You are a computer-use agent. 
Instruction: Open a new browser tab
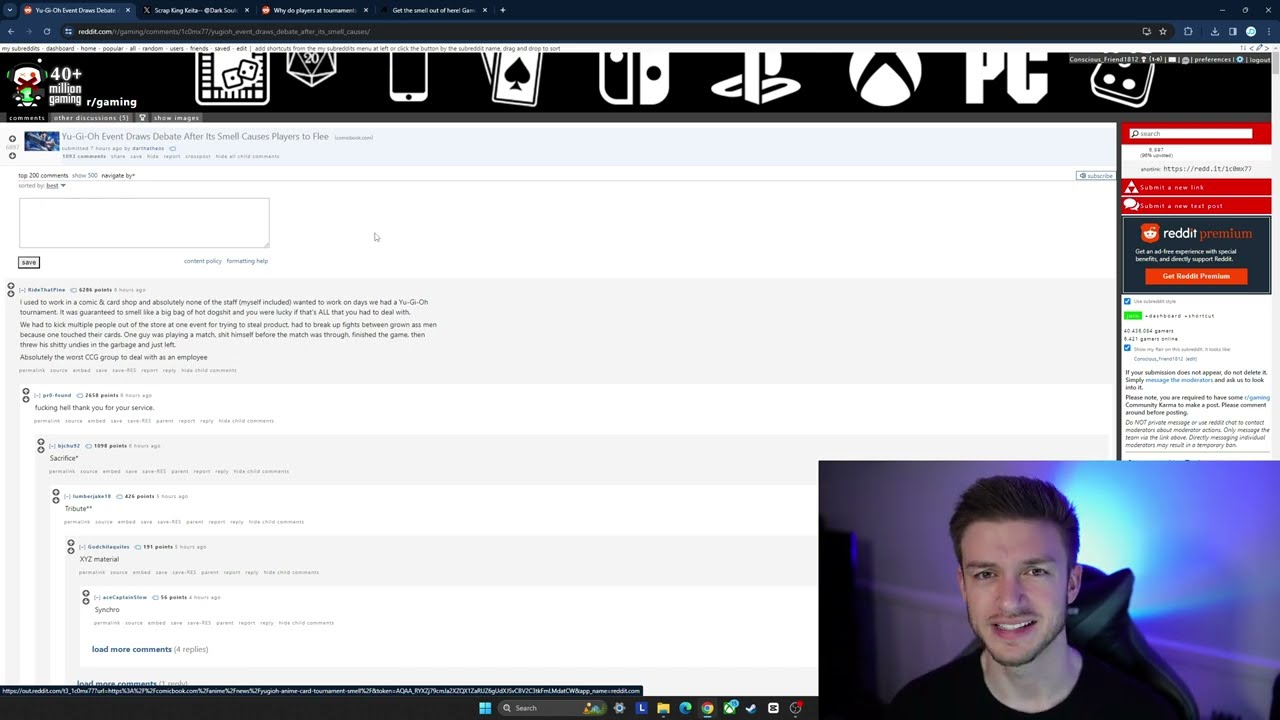tap(502, 10)
